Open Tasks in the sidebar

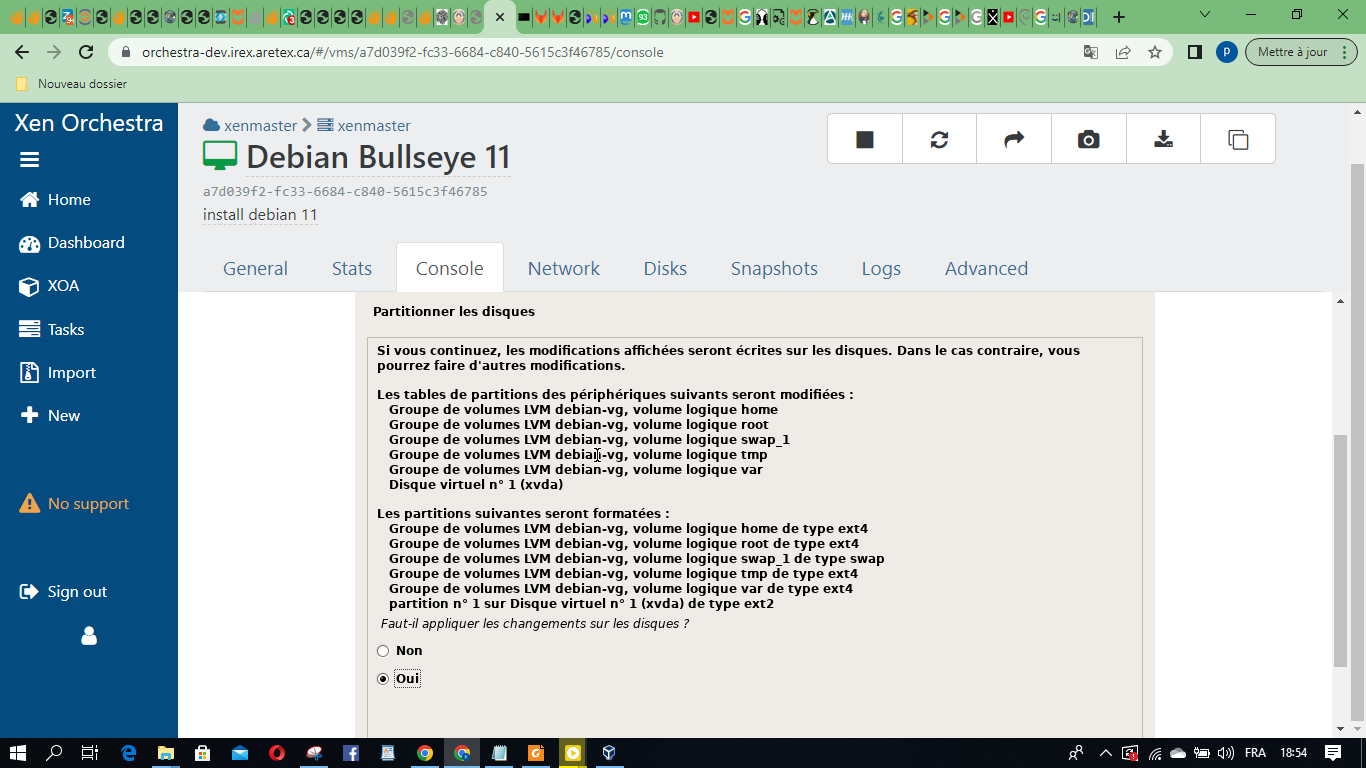pyautogui.click(x=52, y=329)
